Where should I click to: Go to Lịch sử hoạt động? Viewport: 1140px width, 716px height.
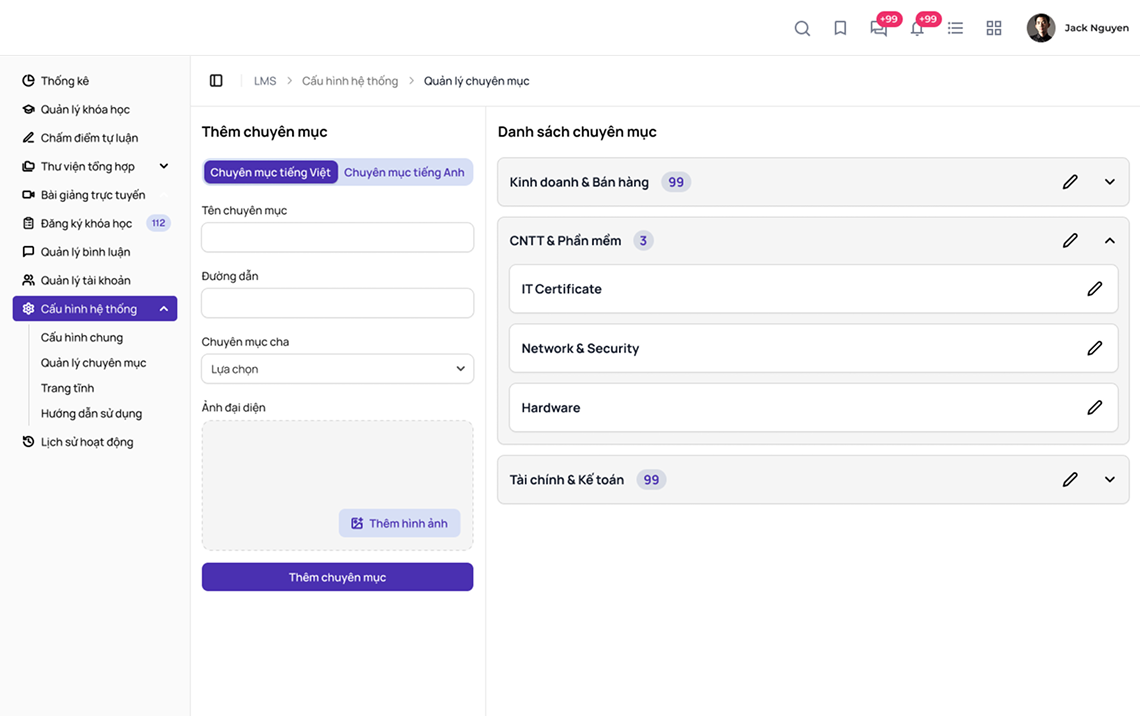(86, 442)
